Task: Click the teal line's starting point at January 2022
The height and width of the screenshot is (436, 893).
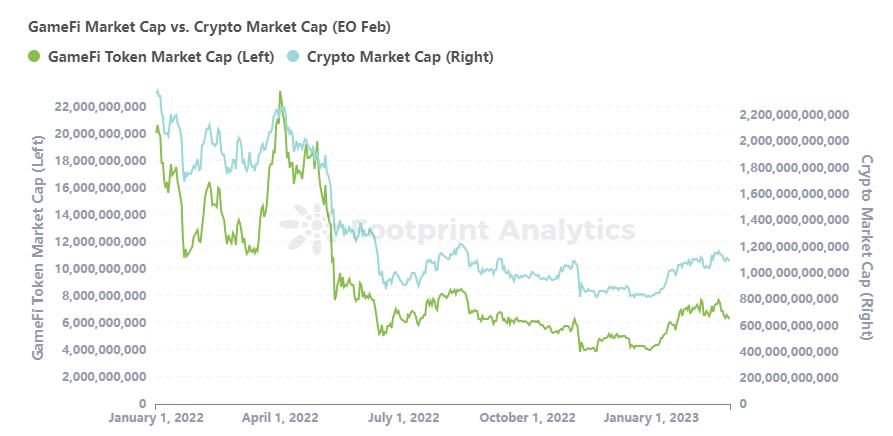Action: click(x=157, y=91)
